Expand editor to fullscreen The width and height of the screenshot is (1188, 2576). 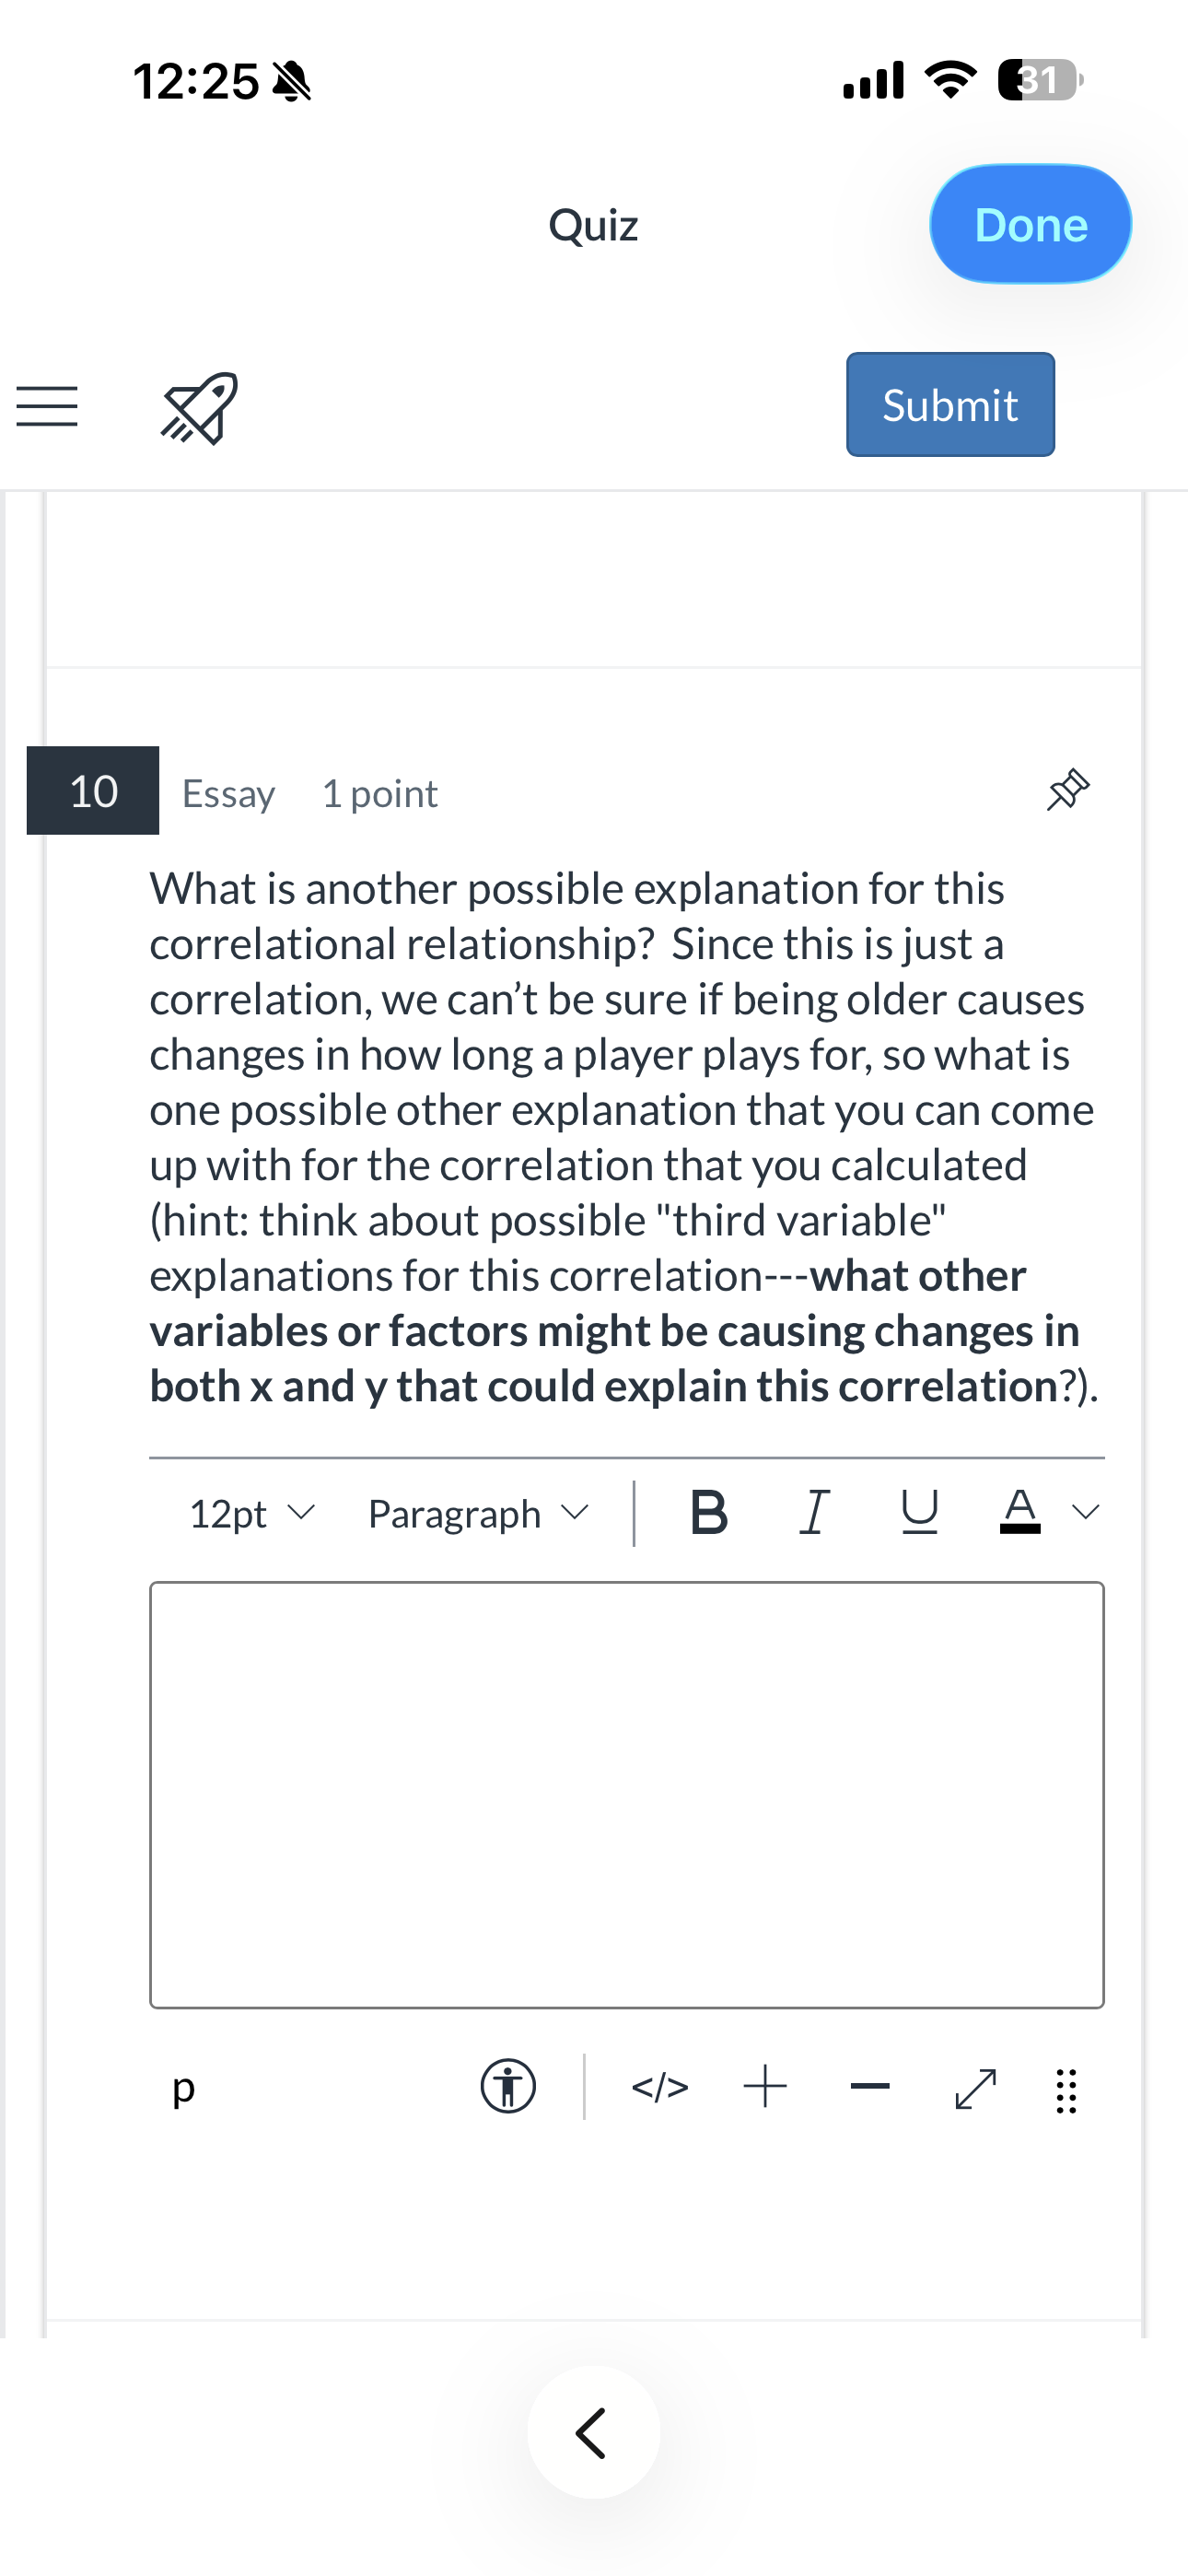[x=976, y=2088]
